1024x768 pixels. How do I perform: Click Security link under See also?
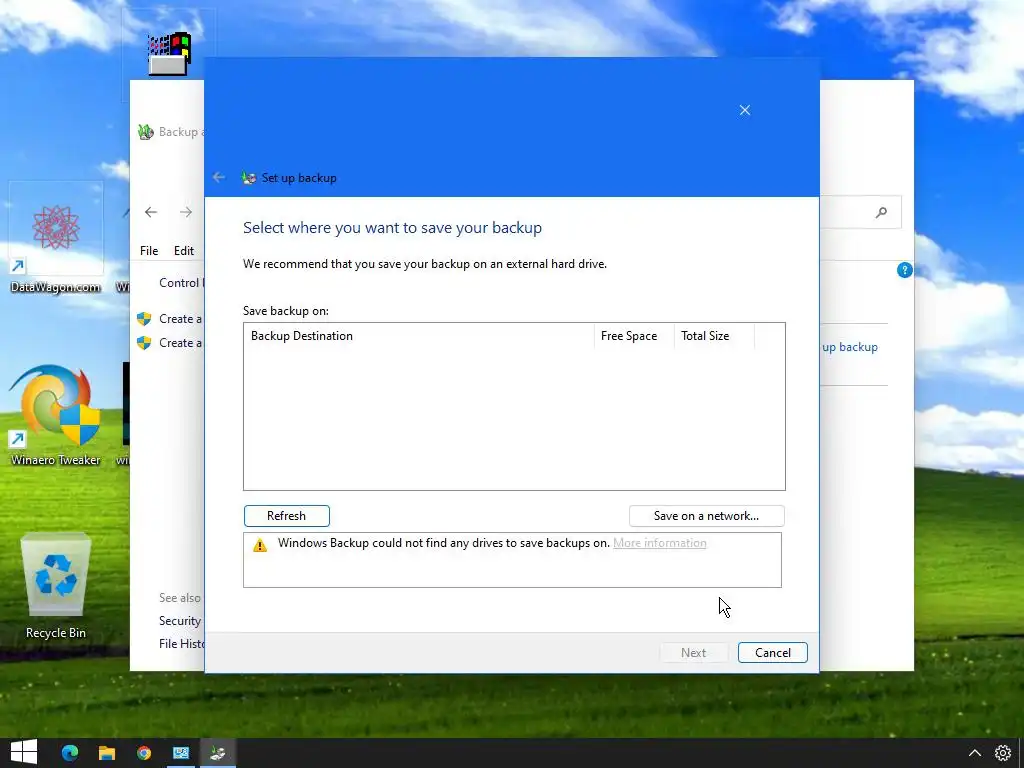click(180, 620)
